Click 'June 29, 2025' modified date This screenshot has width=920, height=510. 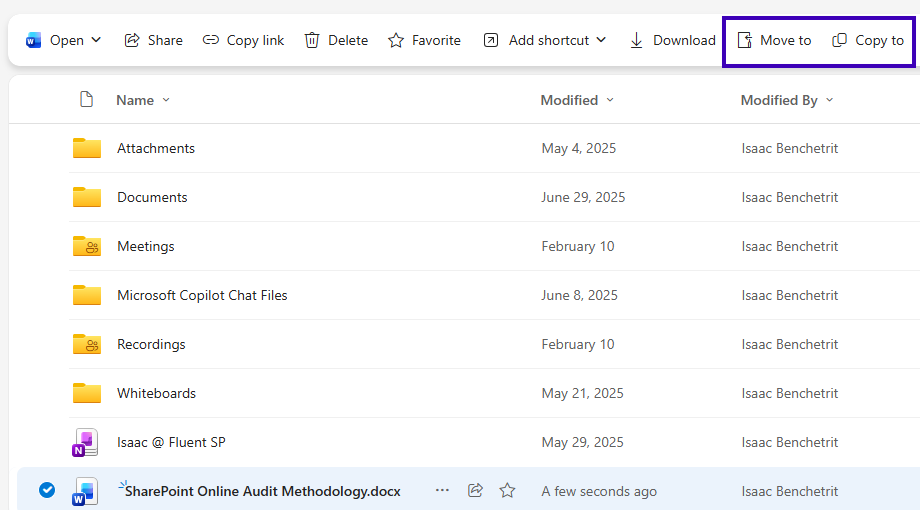tap(583, 197)
